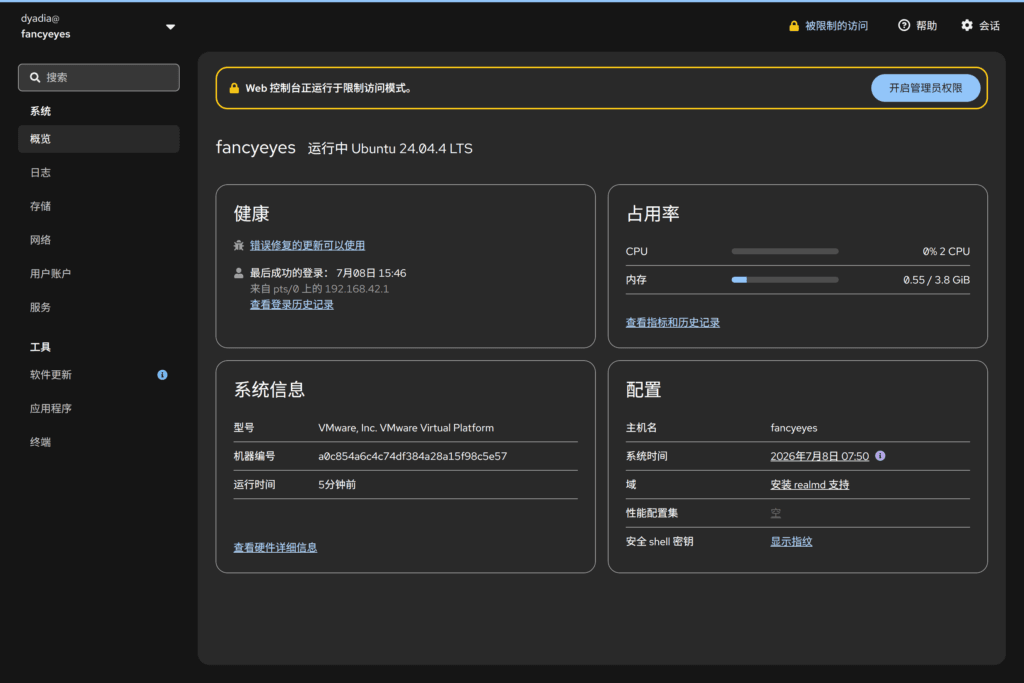Open 用户账户 page
Image resolution: width=1024 pixels, height=683 pixels.
(99, 274)
